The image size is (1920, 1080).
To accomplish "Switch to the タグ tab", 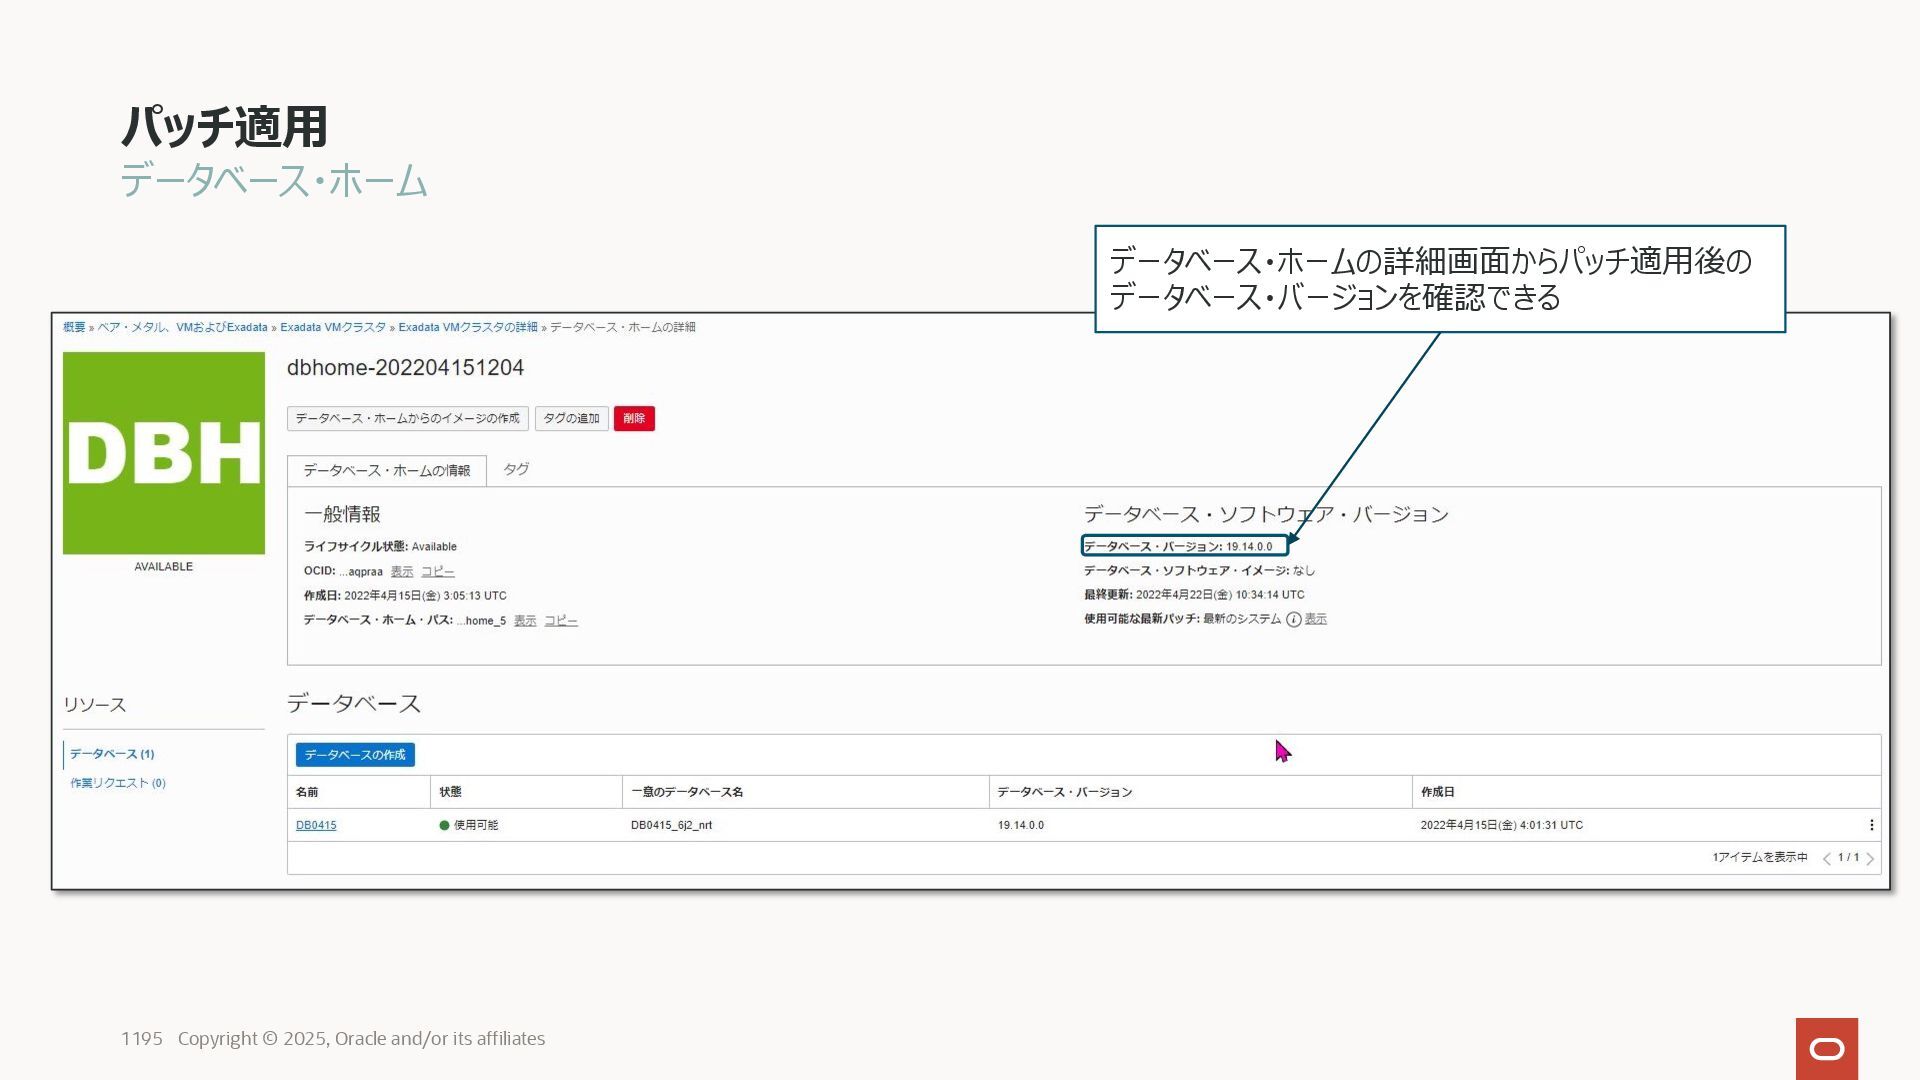I will [x=516, y=469].
